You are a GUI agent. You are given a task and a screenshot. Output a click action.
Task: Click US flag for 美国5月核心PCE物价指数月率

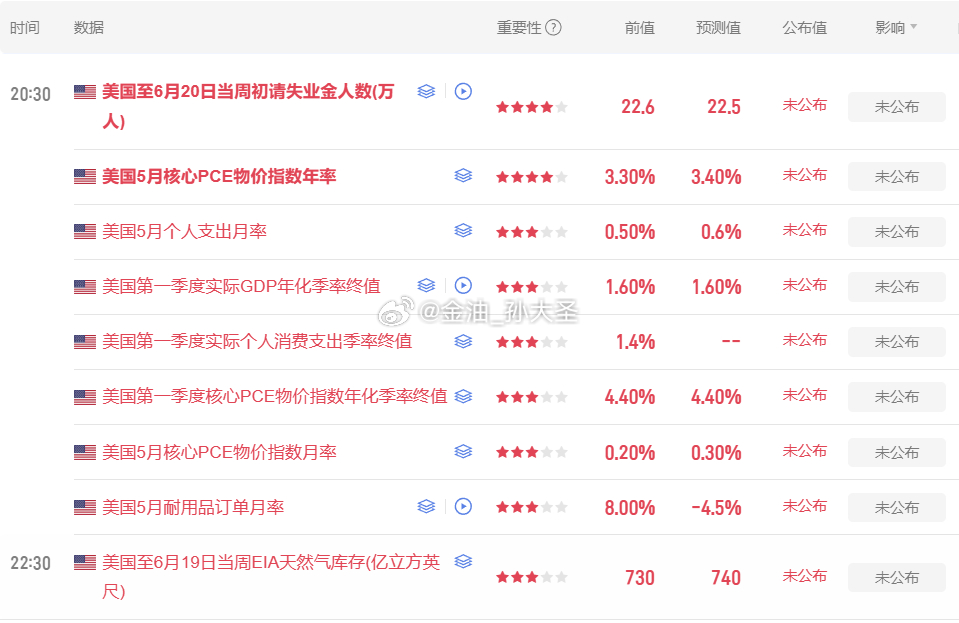[x=85, y=452]
